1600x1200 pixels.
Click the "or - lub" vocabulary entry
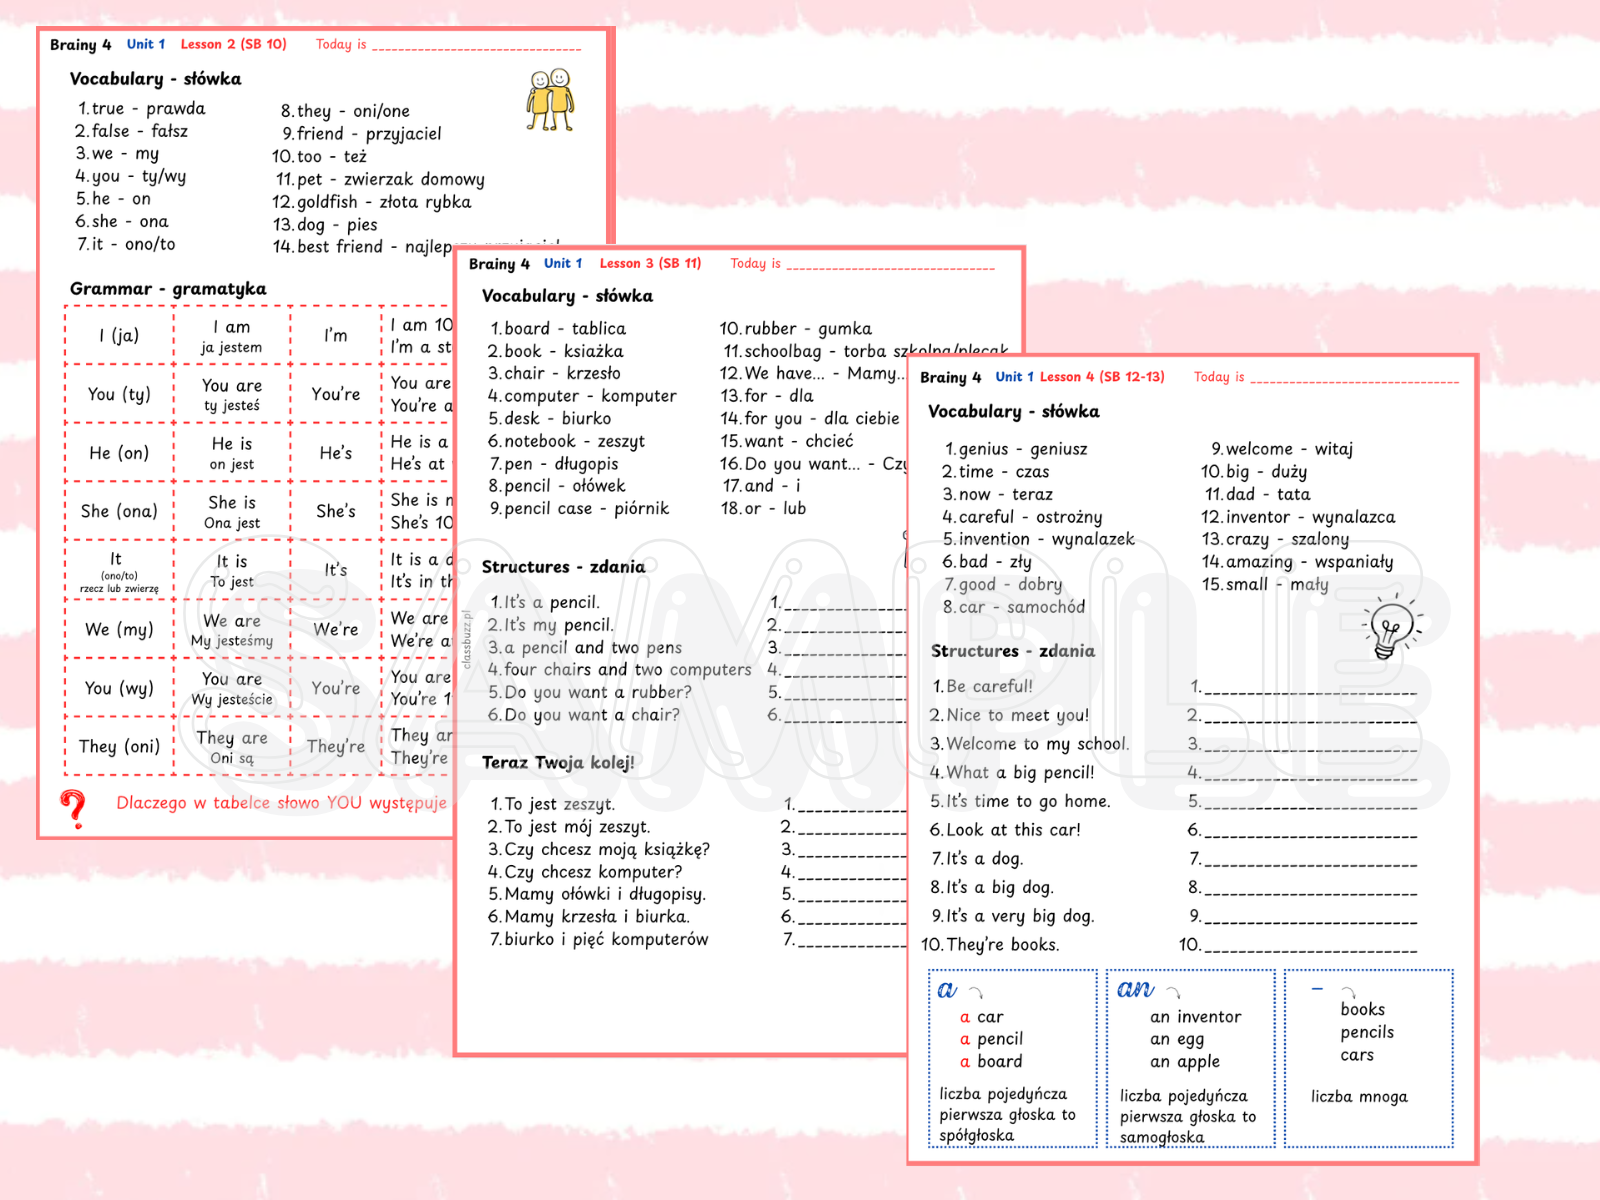click(x=763, y=508)
